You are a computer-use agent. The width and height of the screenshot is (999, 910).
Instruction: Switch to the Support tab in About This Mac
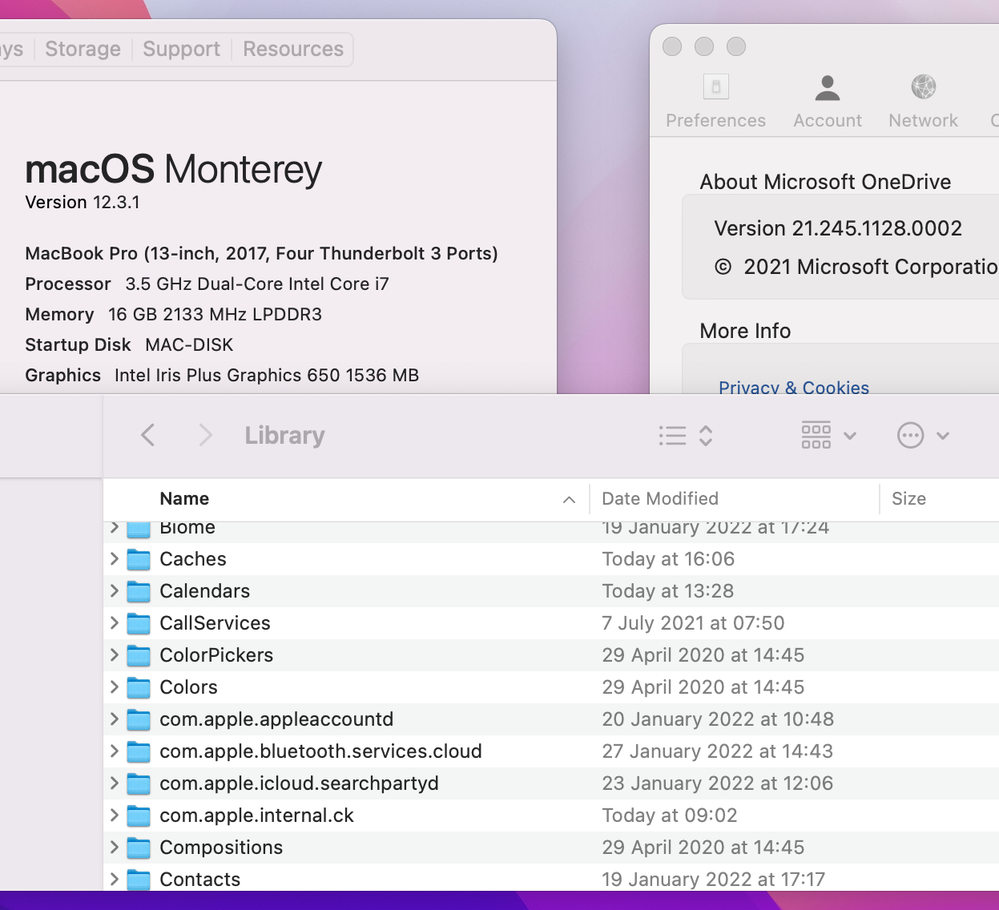click(x=181, y=49)
